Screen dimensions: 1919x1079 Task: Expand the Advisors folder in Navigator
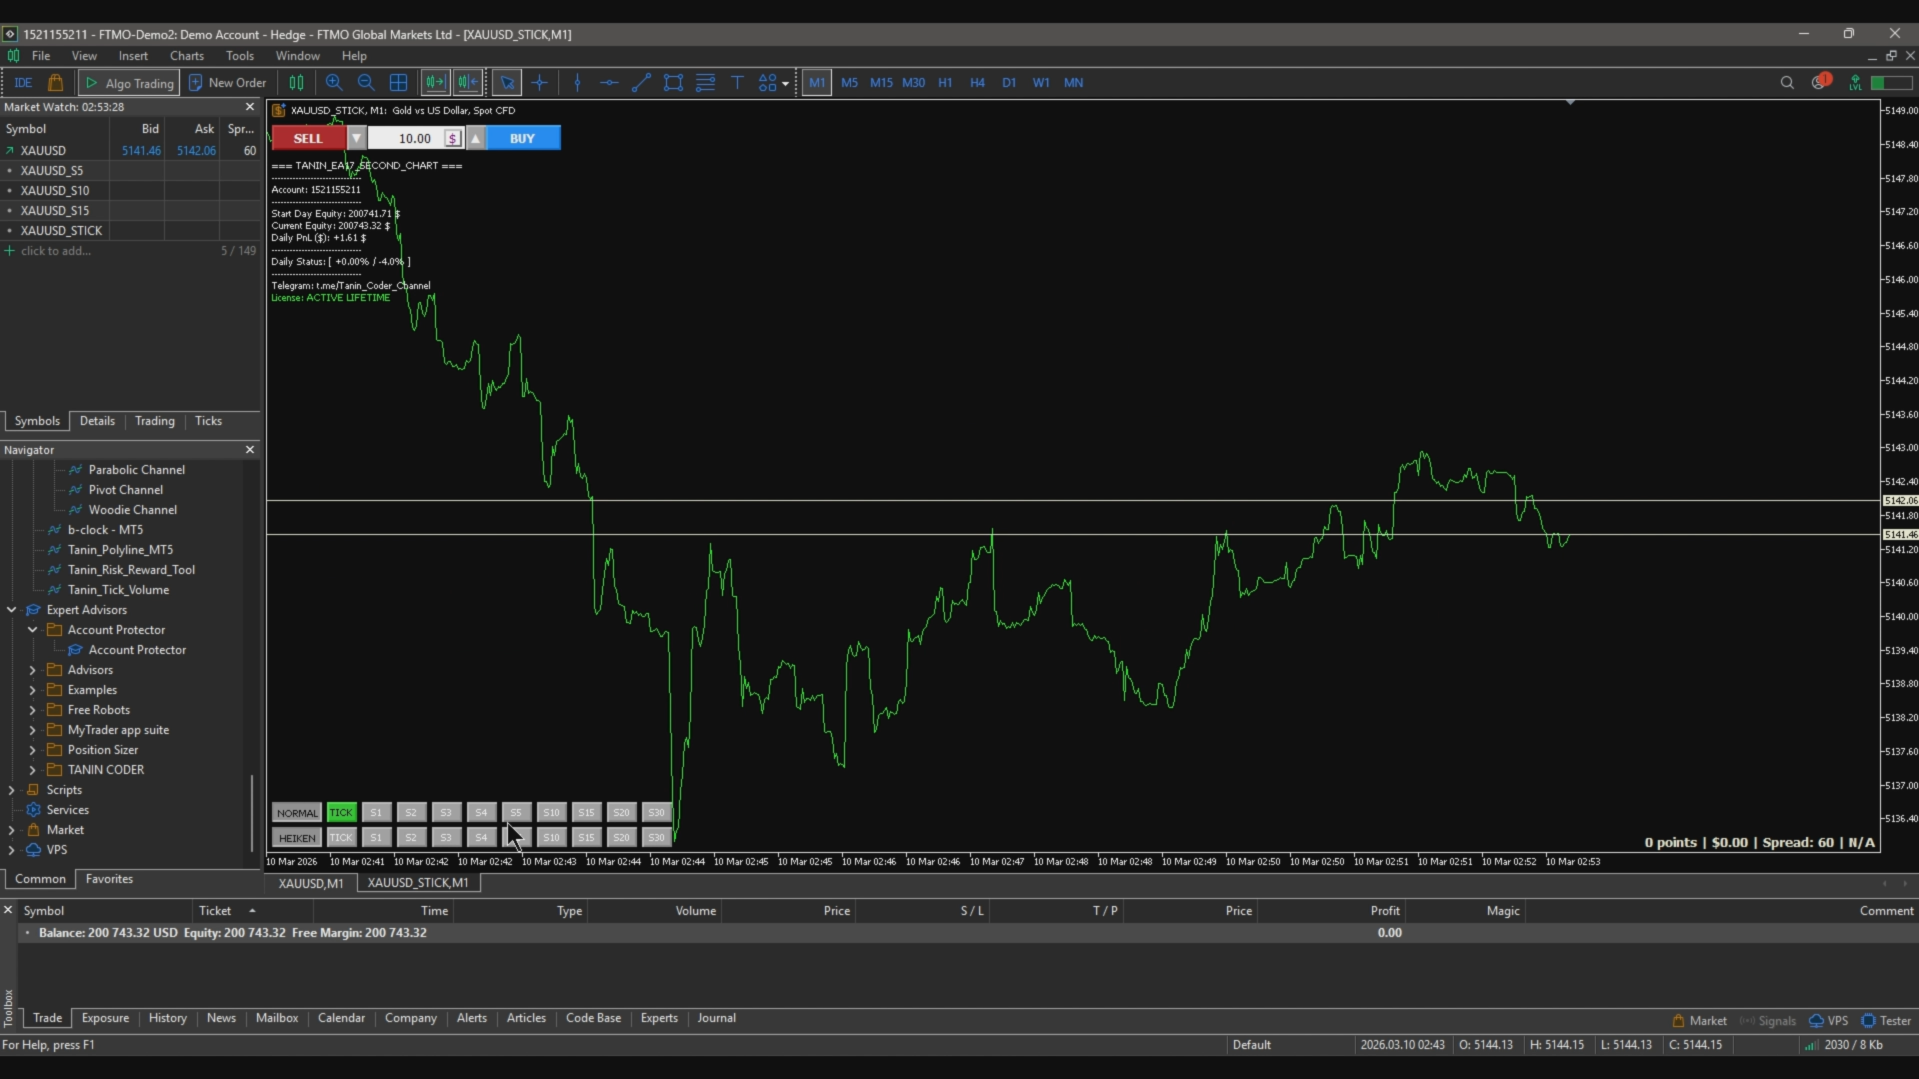[x=33, y=670]
